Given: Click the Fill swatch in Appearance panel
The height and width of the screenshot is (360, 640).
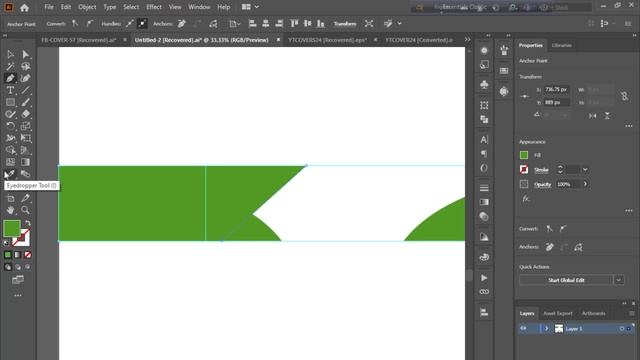Looking at the screenshot, I should (x=524, y=155).
